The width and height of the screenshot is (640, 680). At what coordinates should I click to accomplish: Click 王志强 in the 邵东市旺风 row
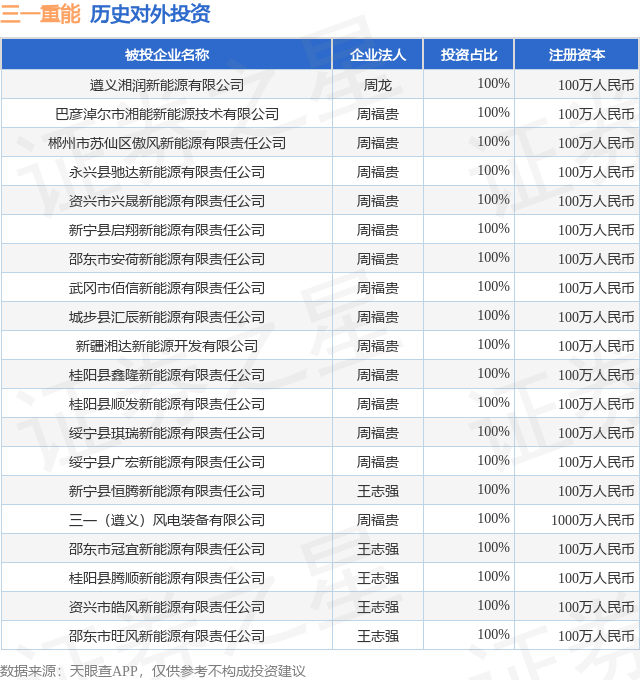(378, 637)
